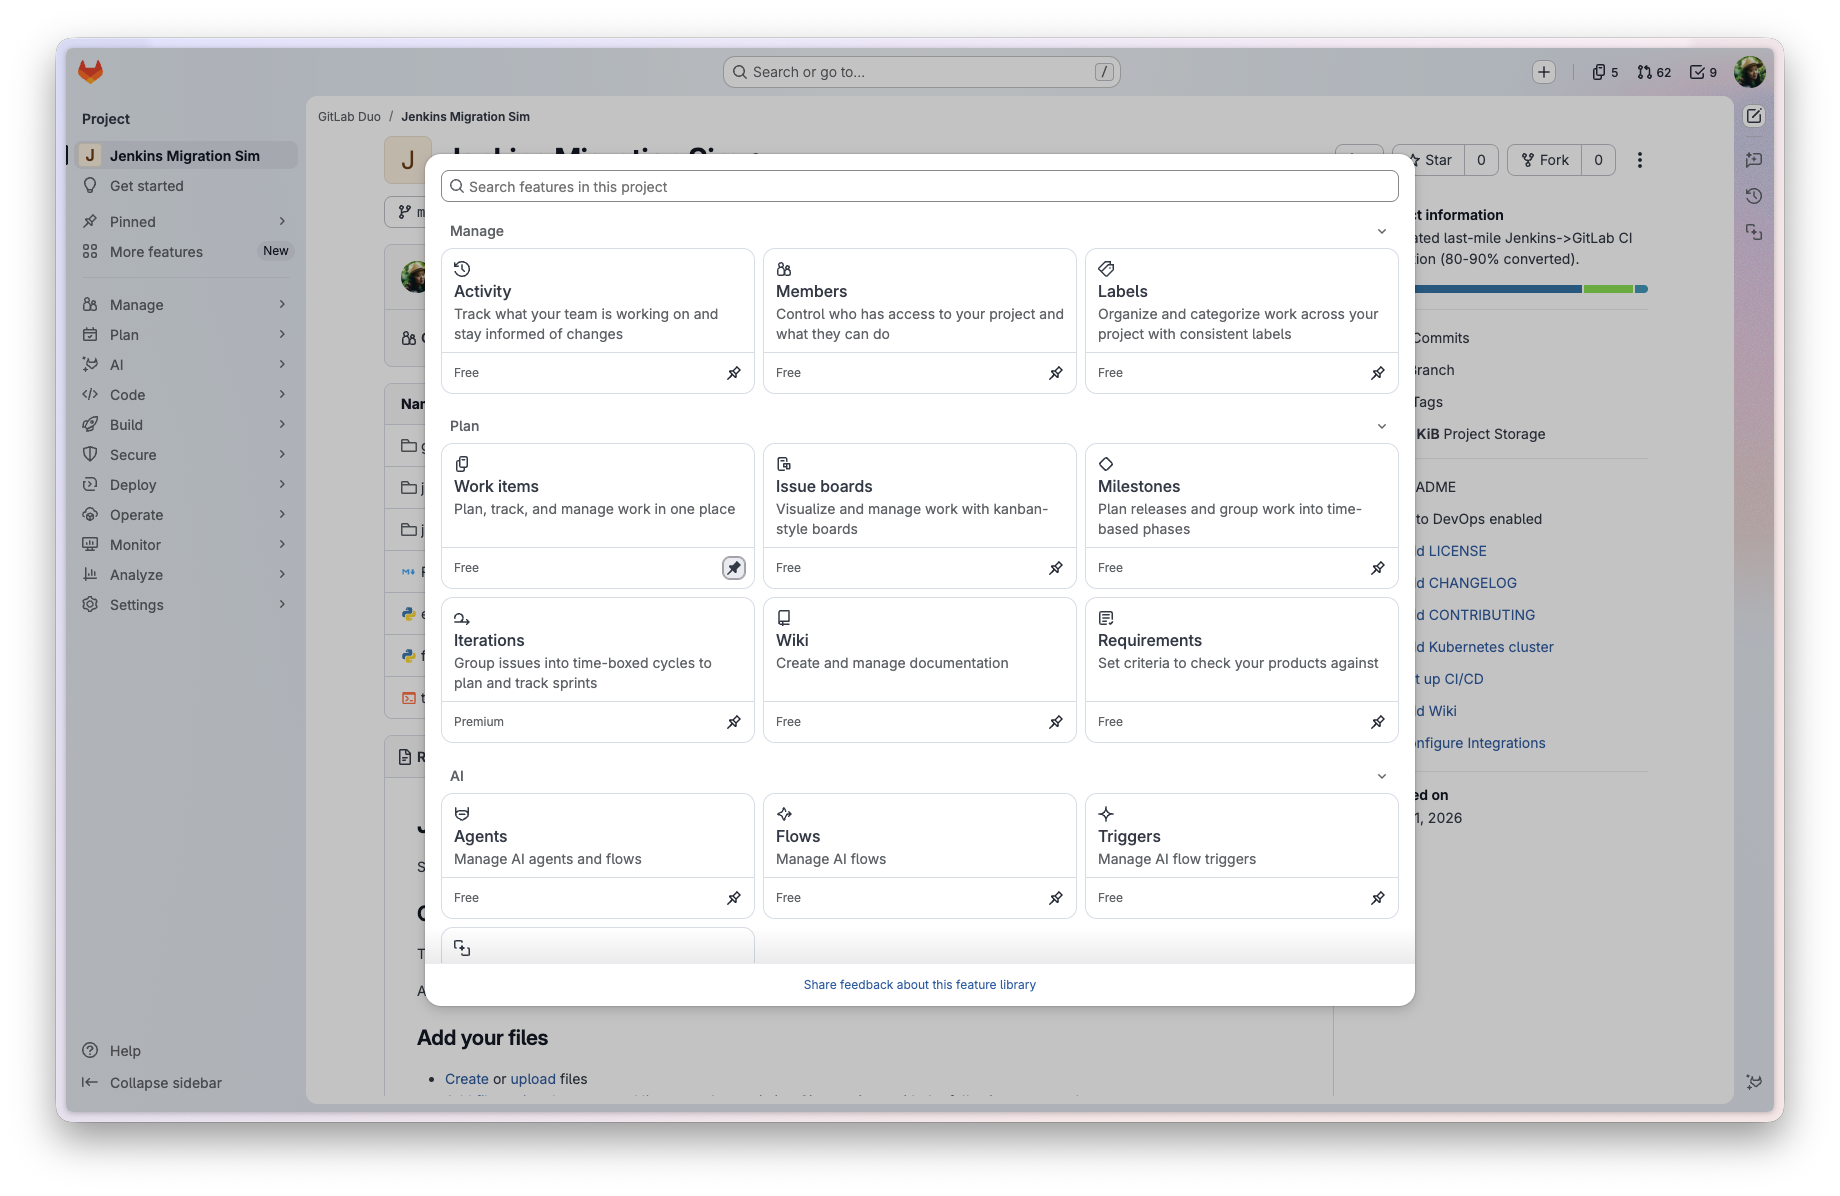The height and width of the screenshot is (1196, 1840).
Task: Expand Secure in the sidebar
Action: 186,455
